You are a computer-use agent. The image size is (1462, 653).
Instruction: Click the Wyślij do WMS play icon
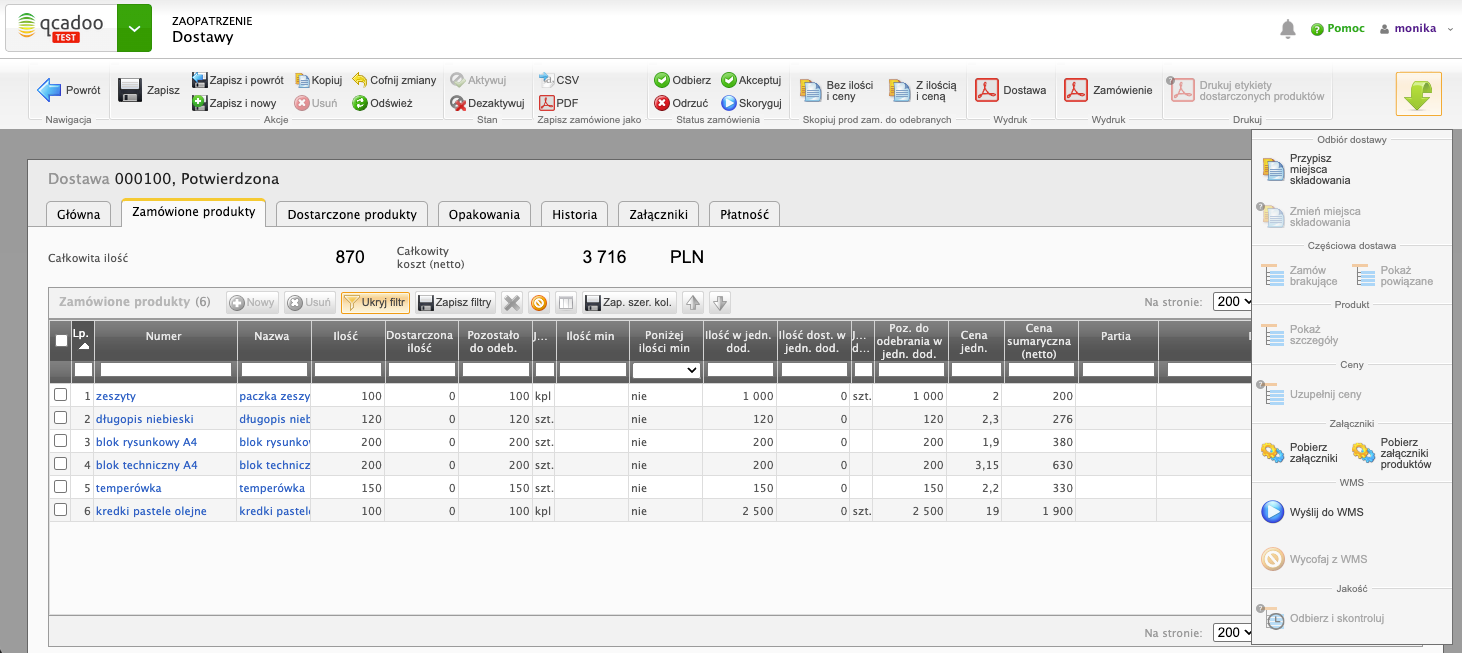click(1272, 512)
